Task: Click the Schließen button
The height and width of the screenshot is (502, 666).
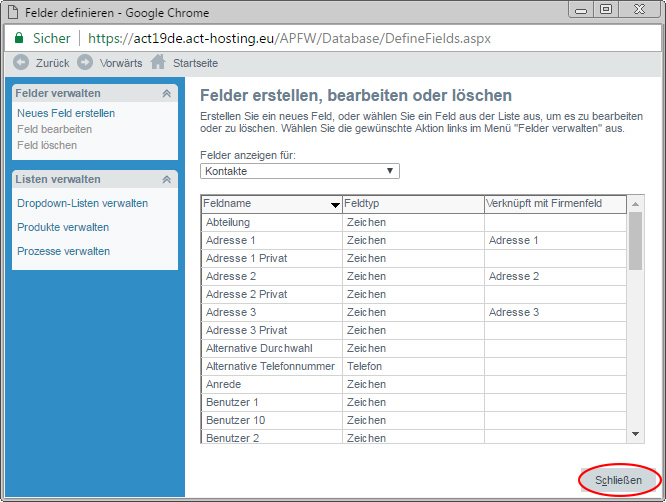Action: coord(618,480)
